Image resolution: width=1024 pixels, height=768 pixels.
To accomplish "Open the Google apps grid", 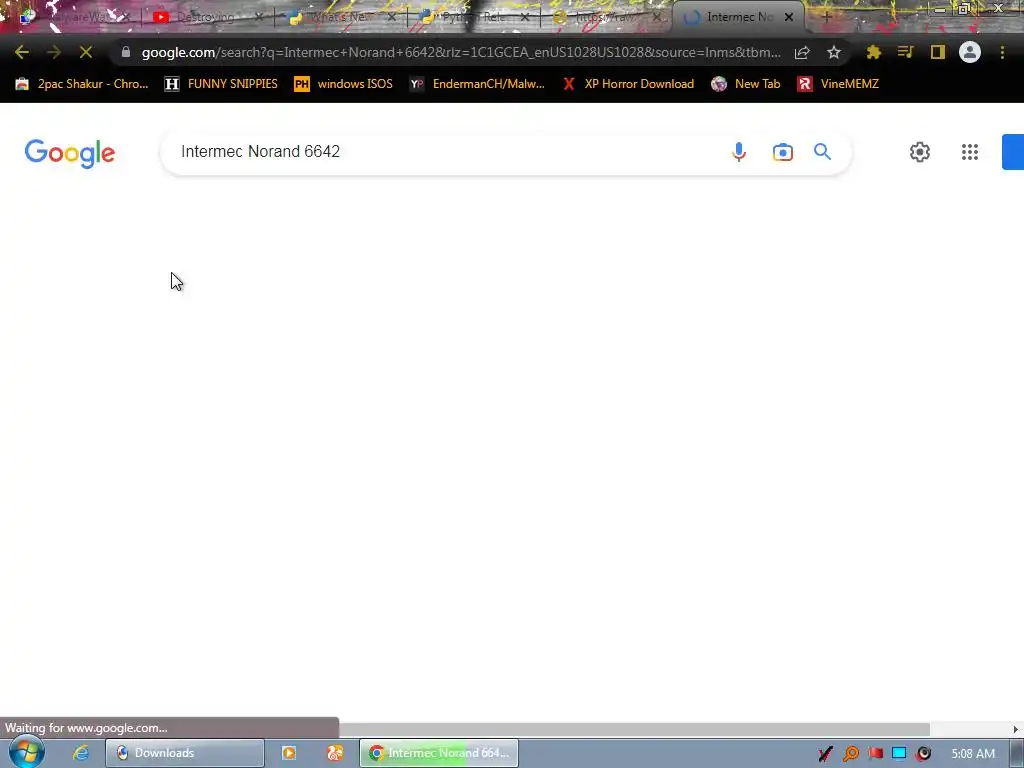I will (x=970, y=152).
